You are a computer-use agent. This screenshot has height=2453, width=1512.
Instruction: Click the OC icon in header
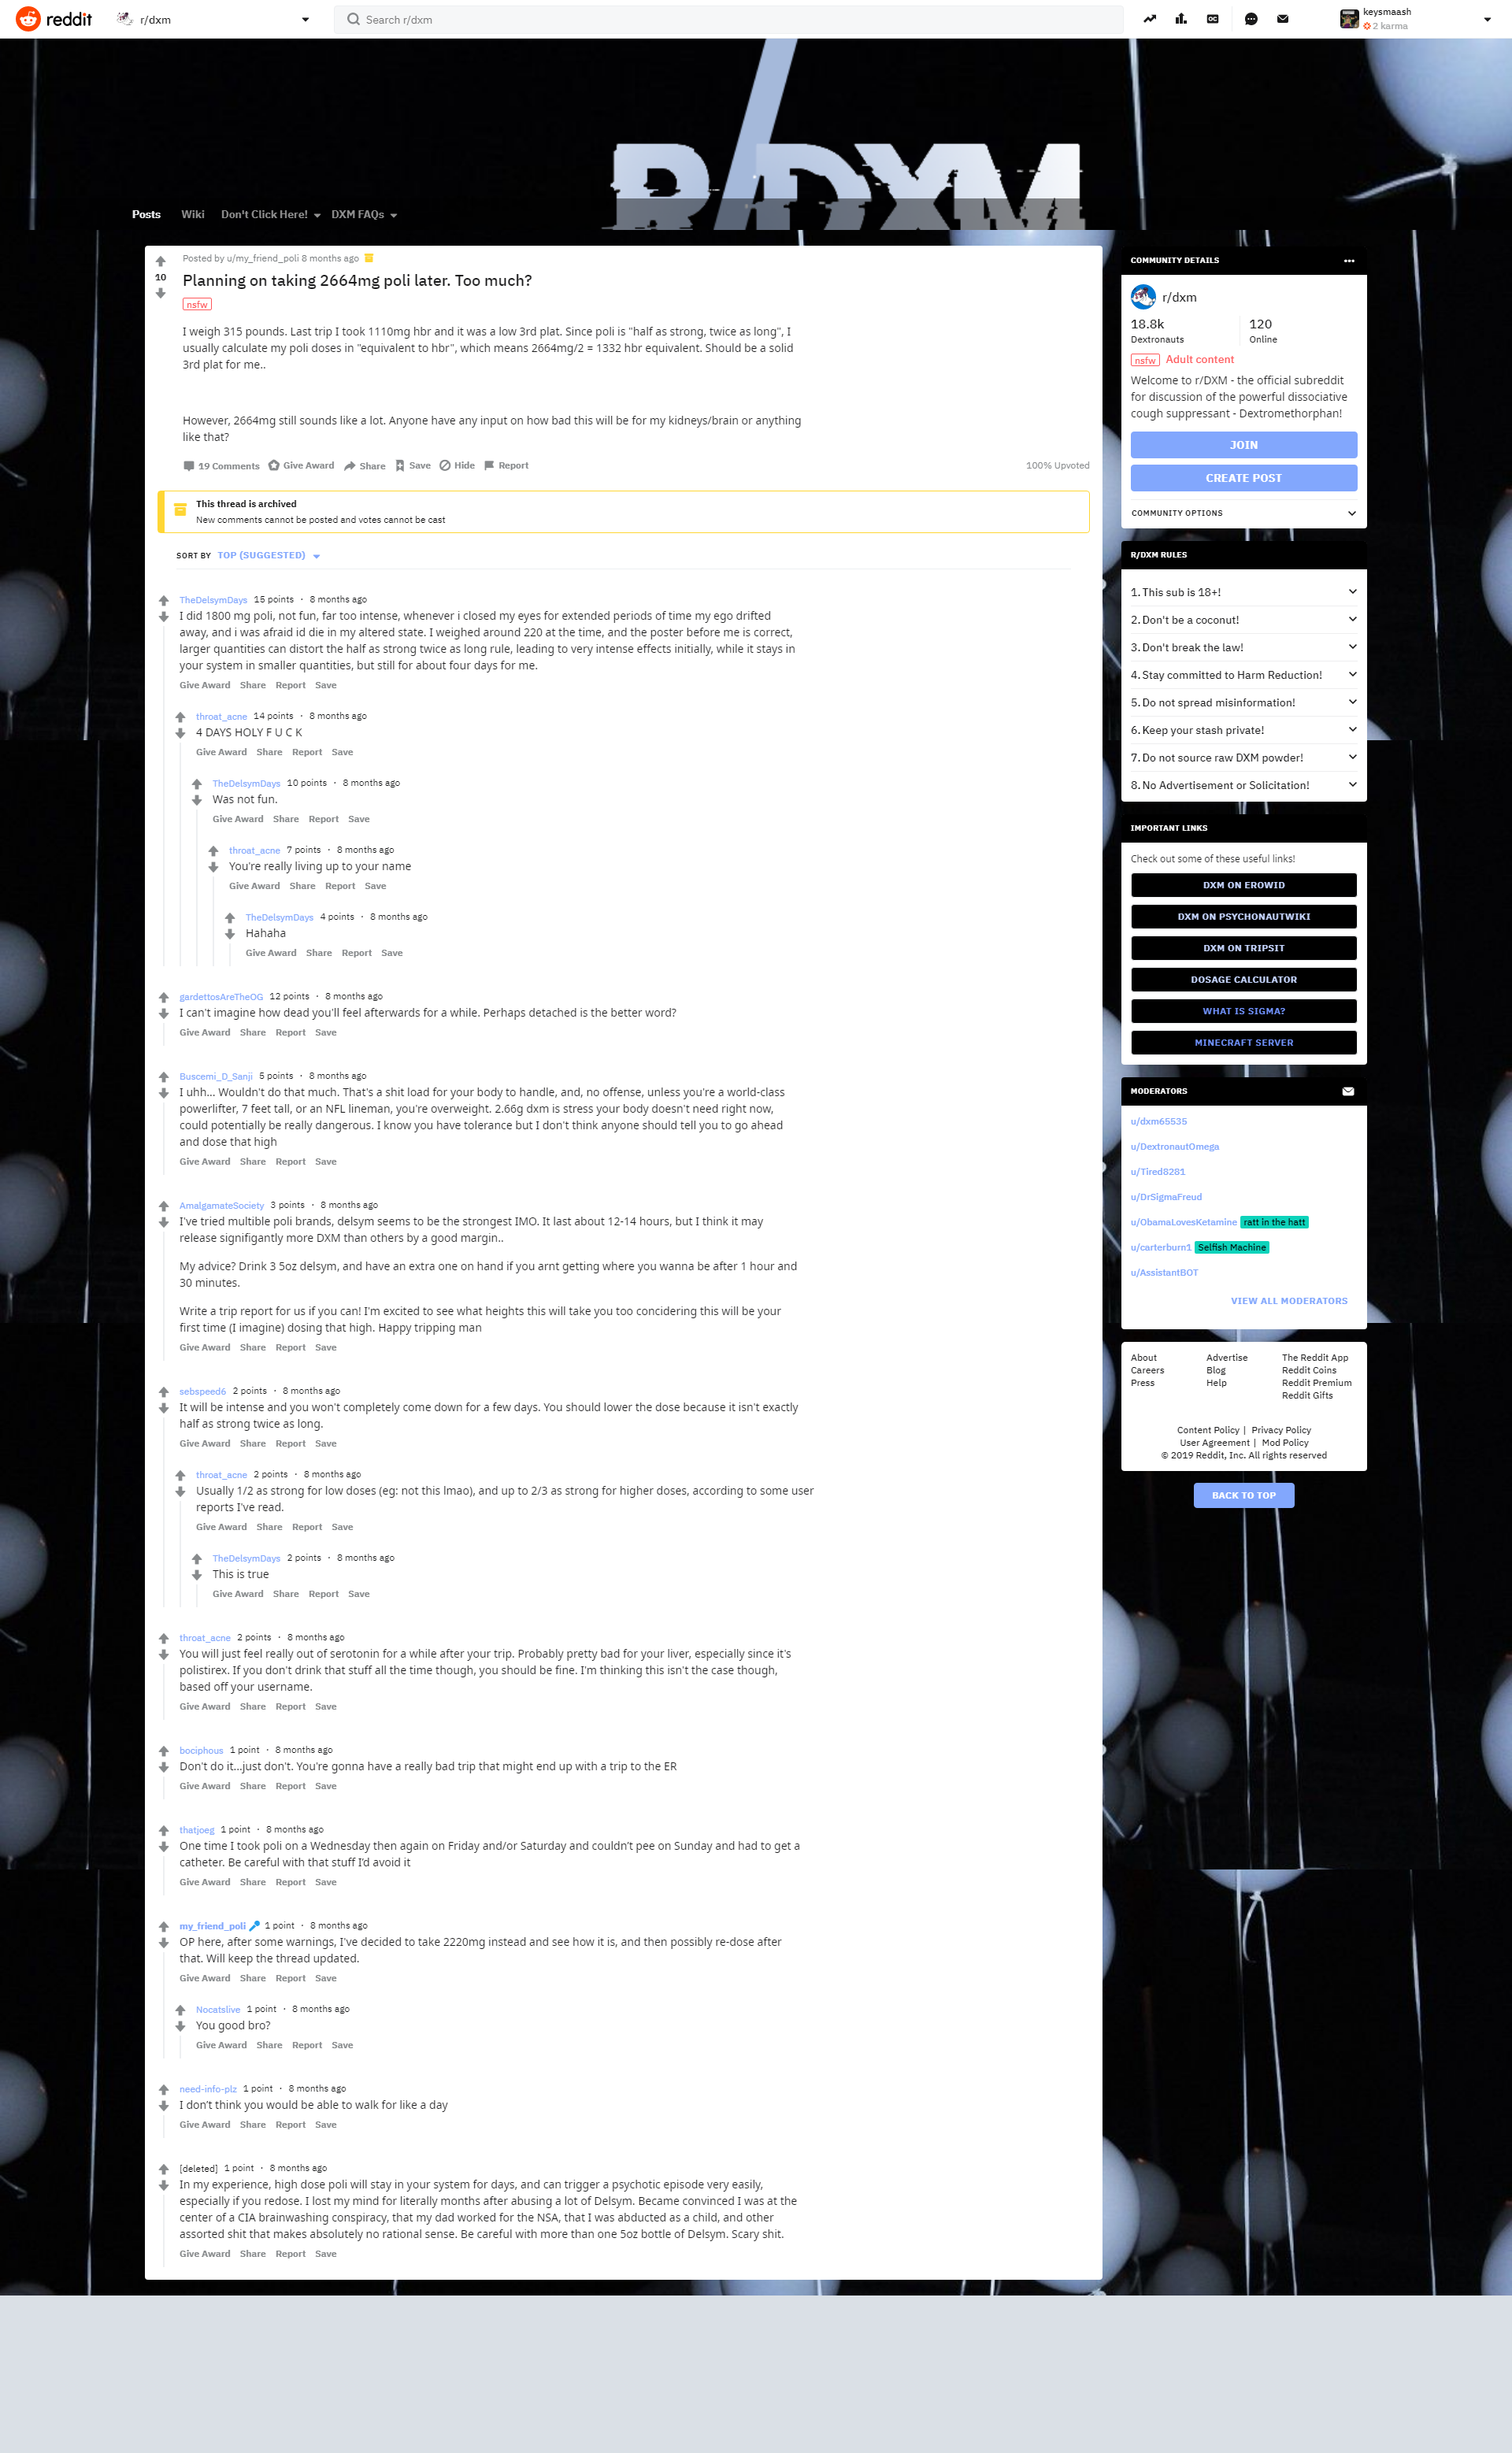[x=1213, y=19]
